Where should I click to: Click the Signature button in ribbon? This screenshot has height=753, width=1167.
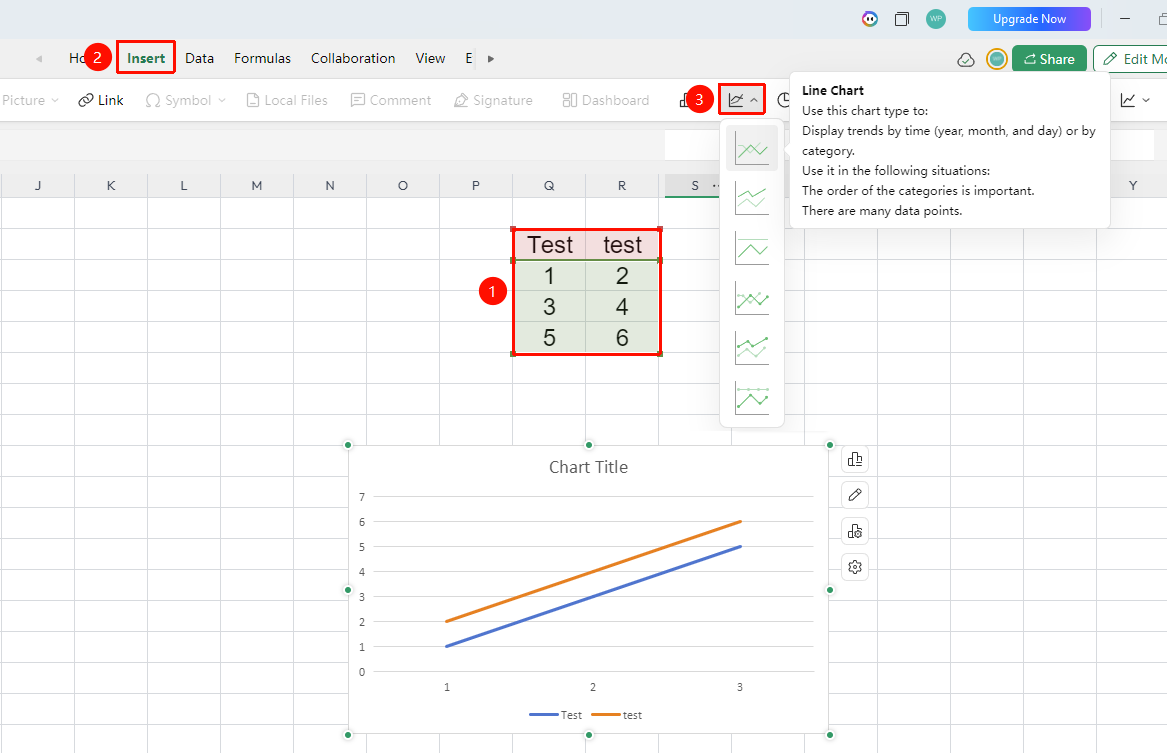(x=493, y=100)
